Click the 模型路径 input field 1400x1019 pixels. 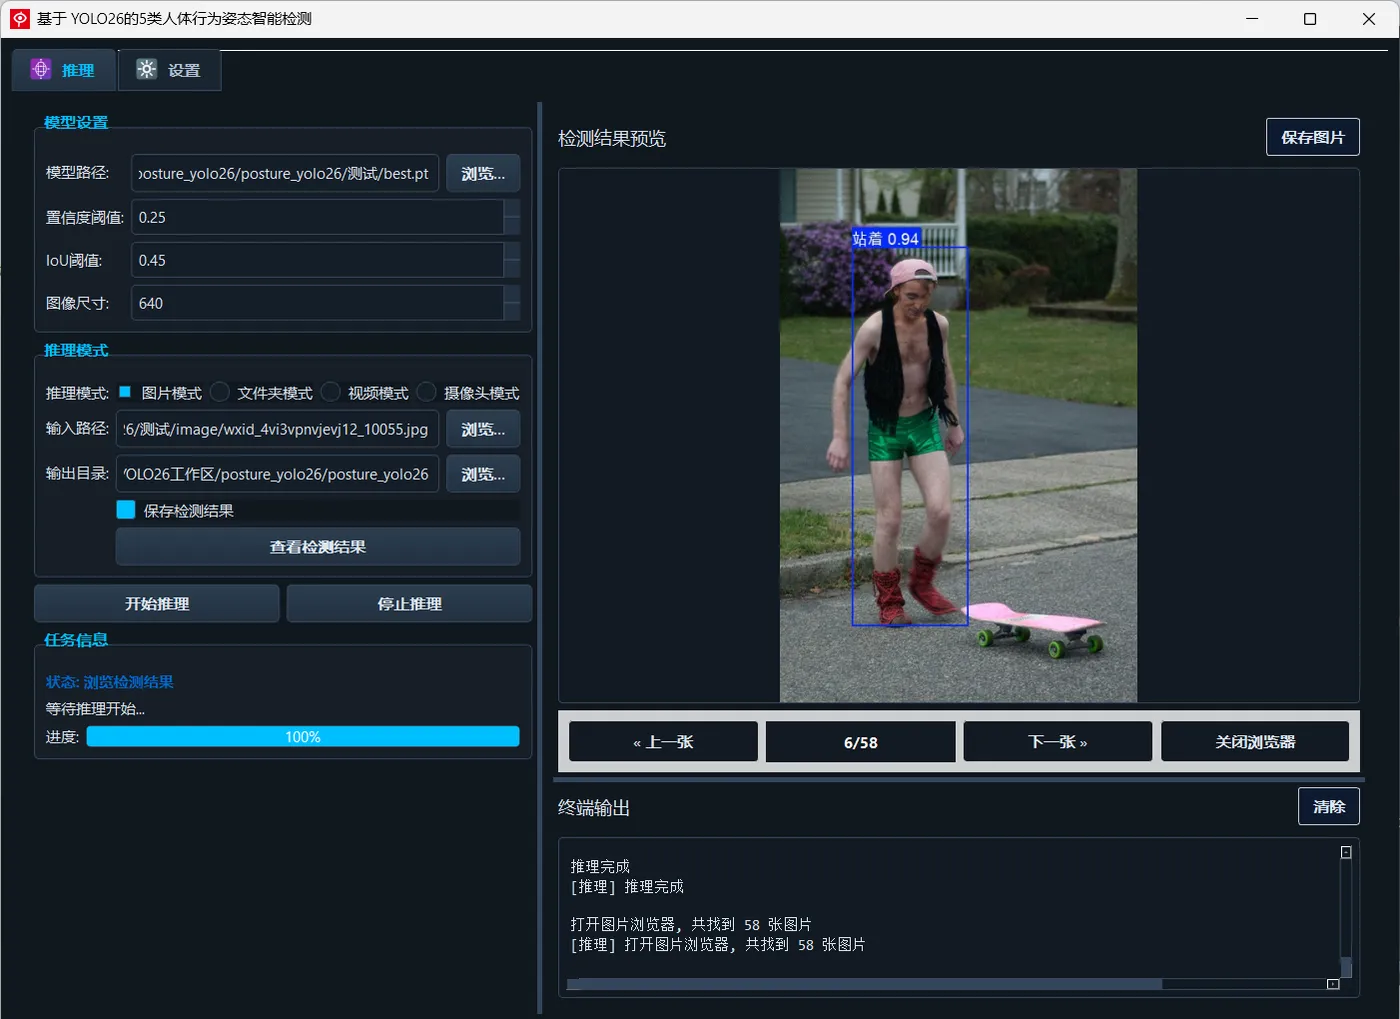pos(285,173)
